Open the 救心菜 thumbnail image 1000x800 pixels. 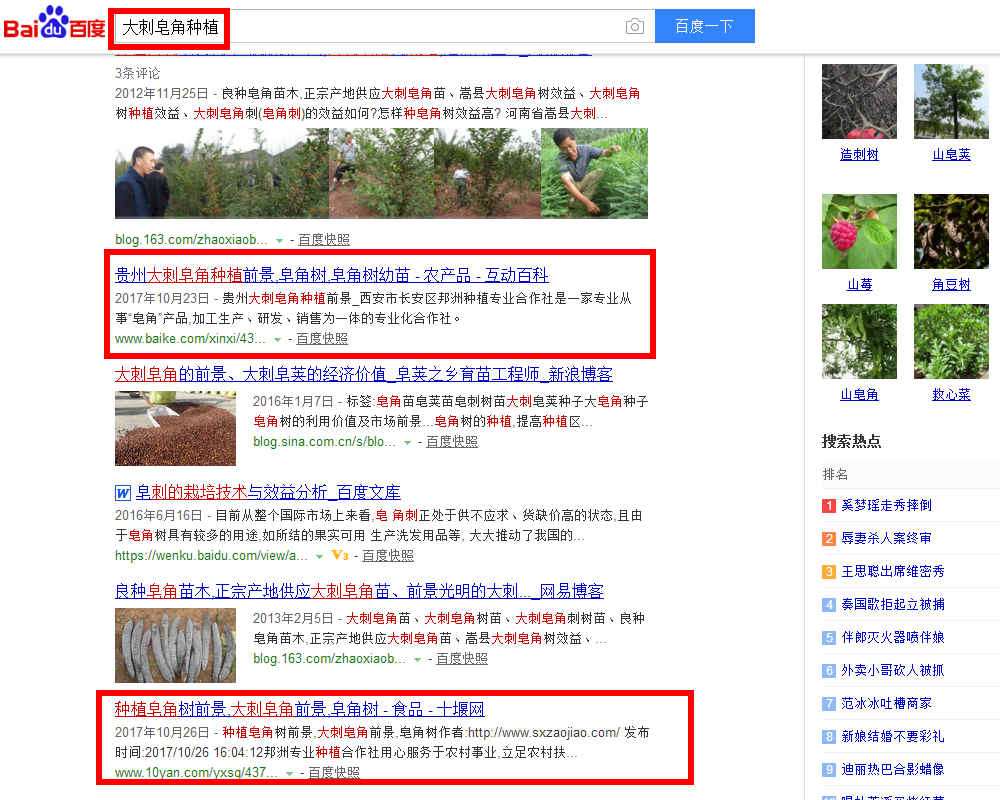(x=951, y=341)
